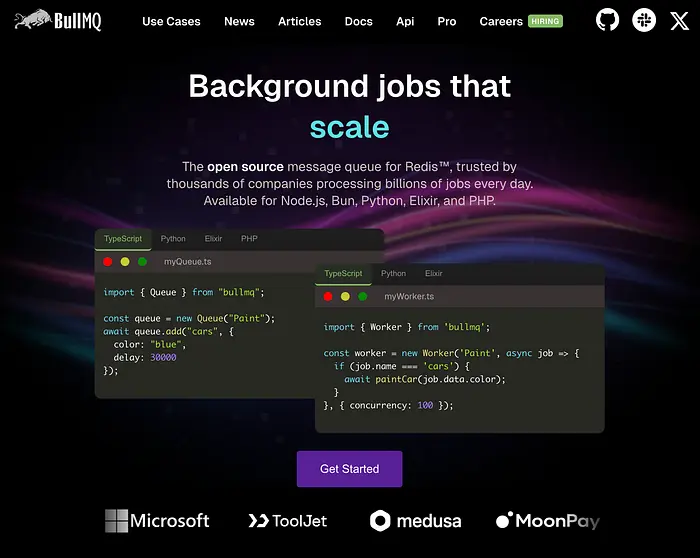Open the Careers page
Image resolution: width=700 pixels, height=558 pixels.
pos(501,21)
